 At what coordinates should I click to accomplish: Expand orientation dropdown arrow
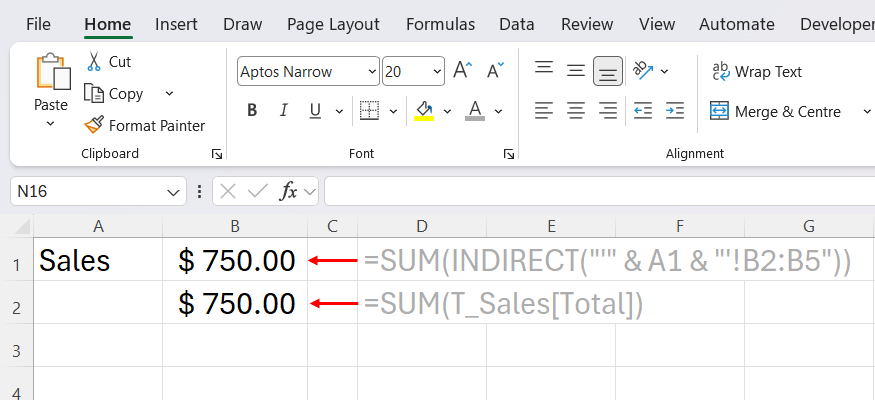tap(664, 71)
